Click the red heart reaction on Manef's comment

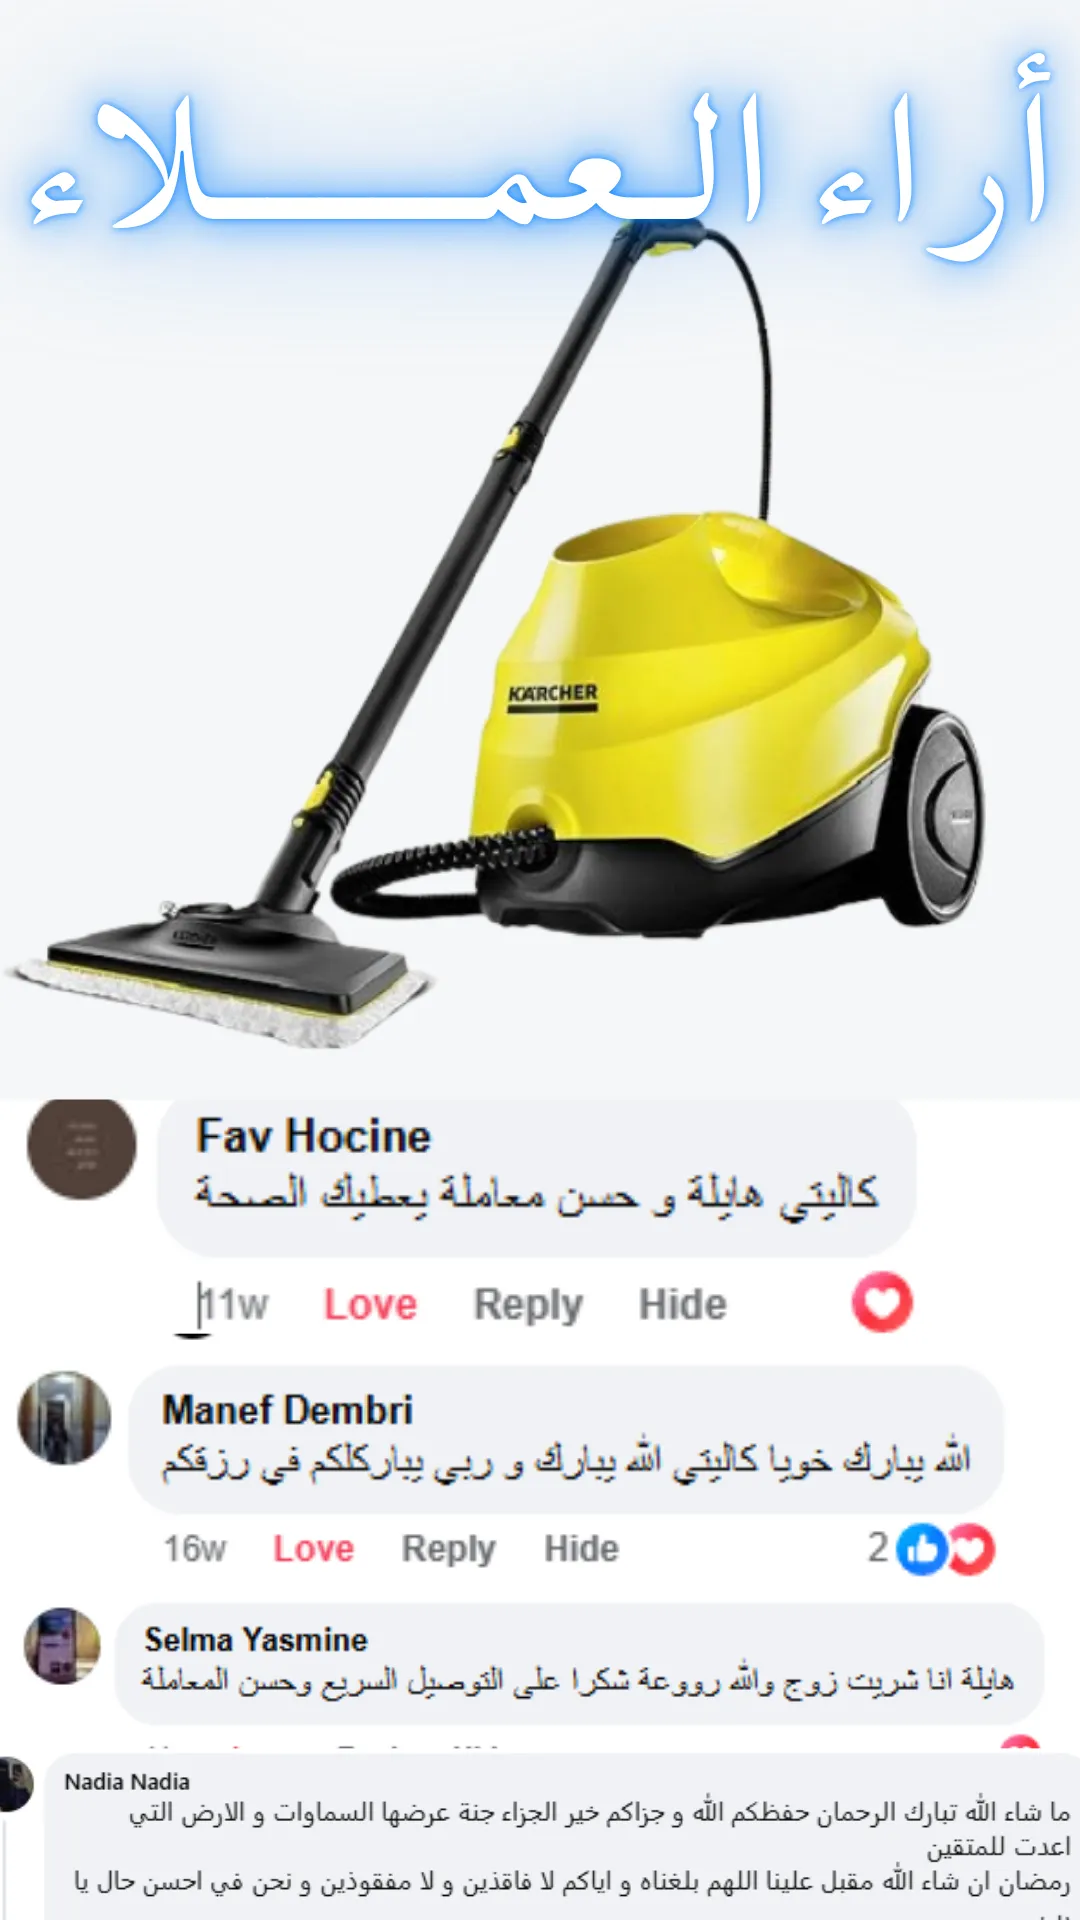pyautogui.click(x=970, y=1549)
